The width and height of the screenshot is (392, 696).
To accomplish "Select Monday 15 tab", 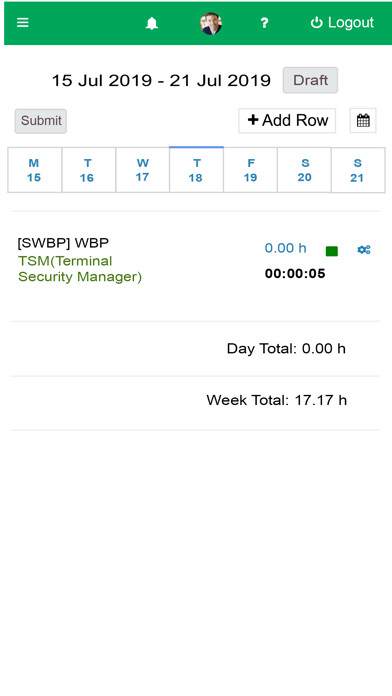I will [34, 170].
